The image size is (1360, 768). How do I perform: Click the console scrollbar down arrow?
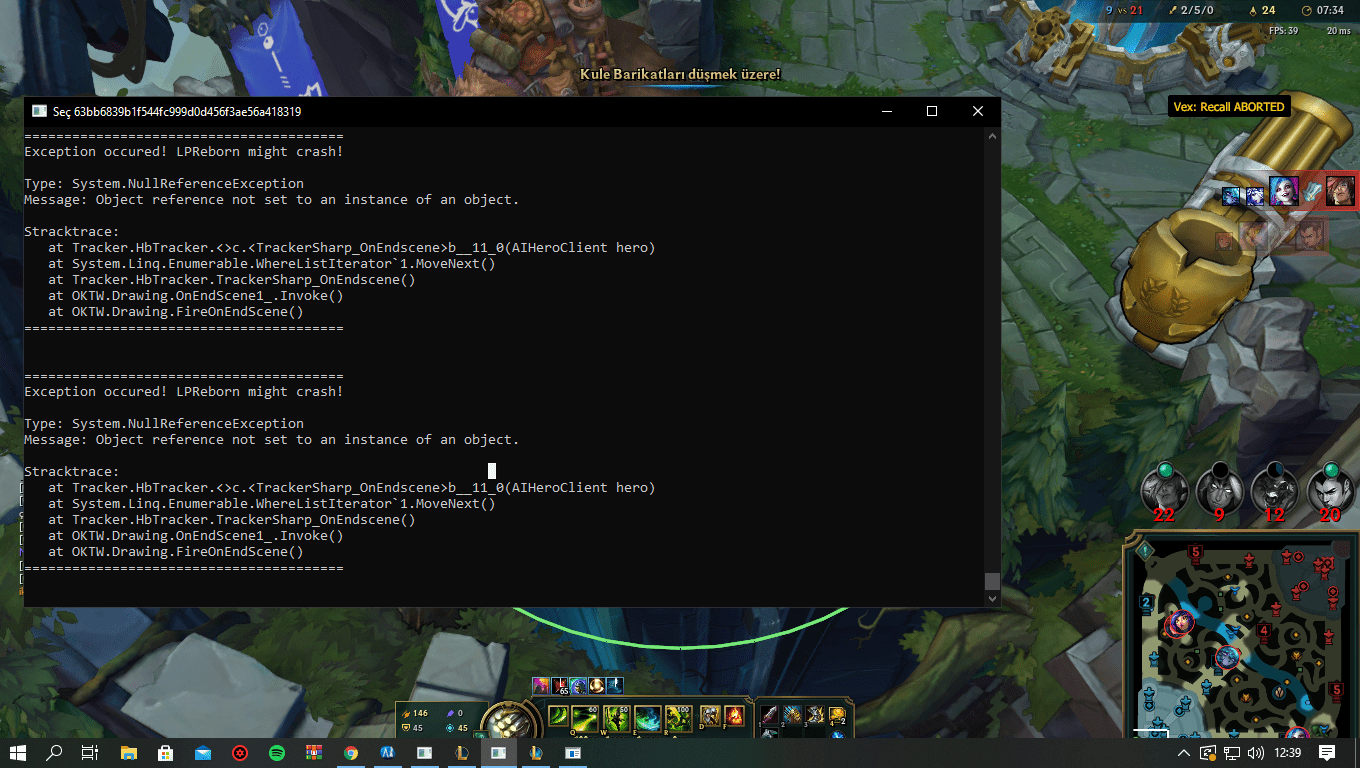992,598
